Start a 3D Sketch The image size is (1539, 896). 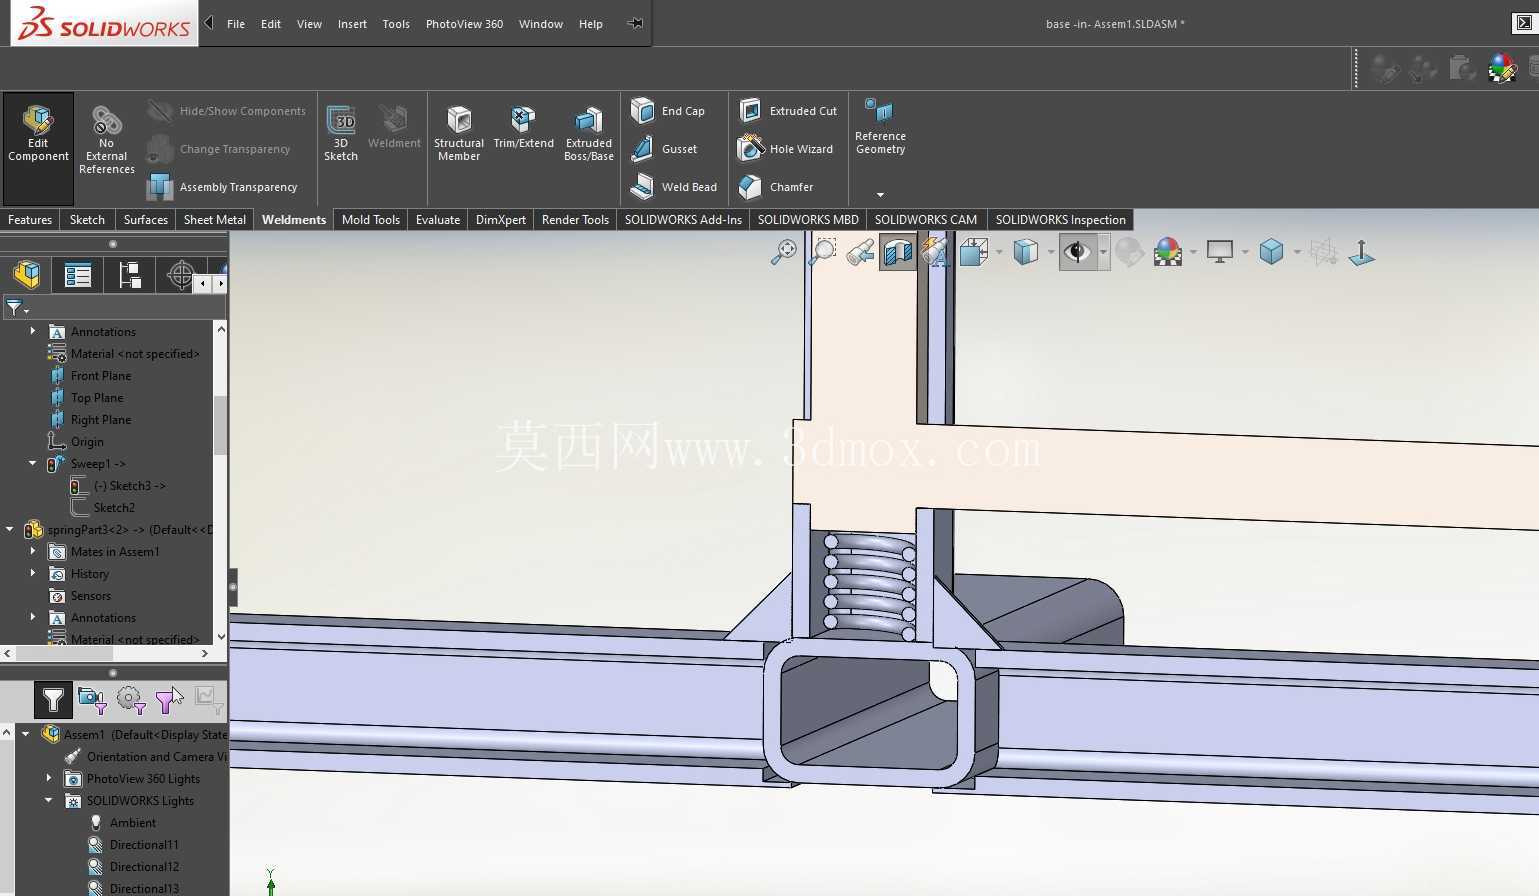[x=341, y=133]
